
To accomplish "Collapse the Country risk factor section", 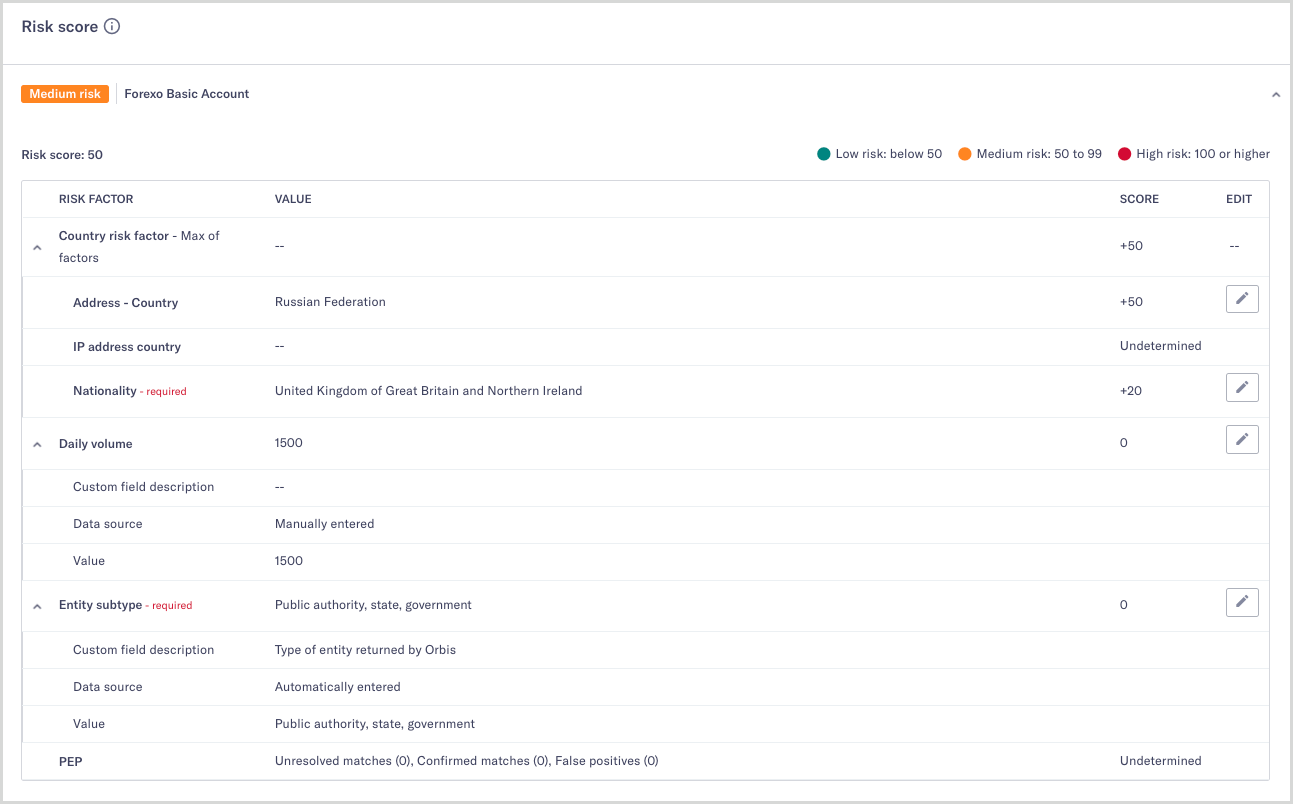I will pyautogui.click(x=37, y=246).
